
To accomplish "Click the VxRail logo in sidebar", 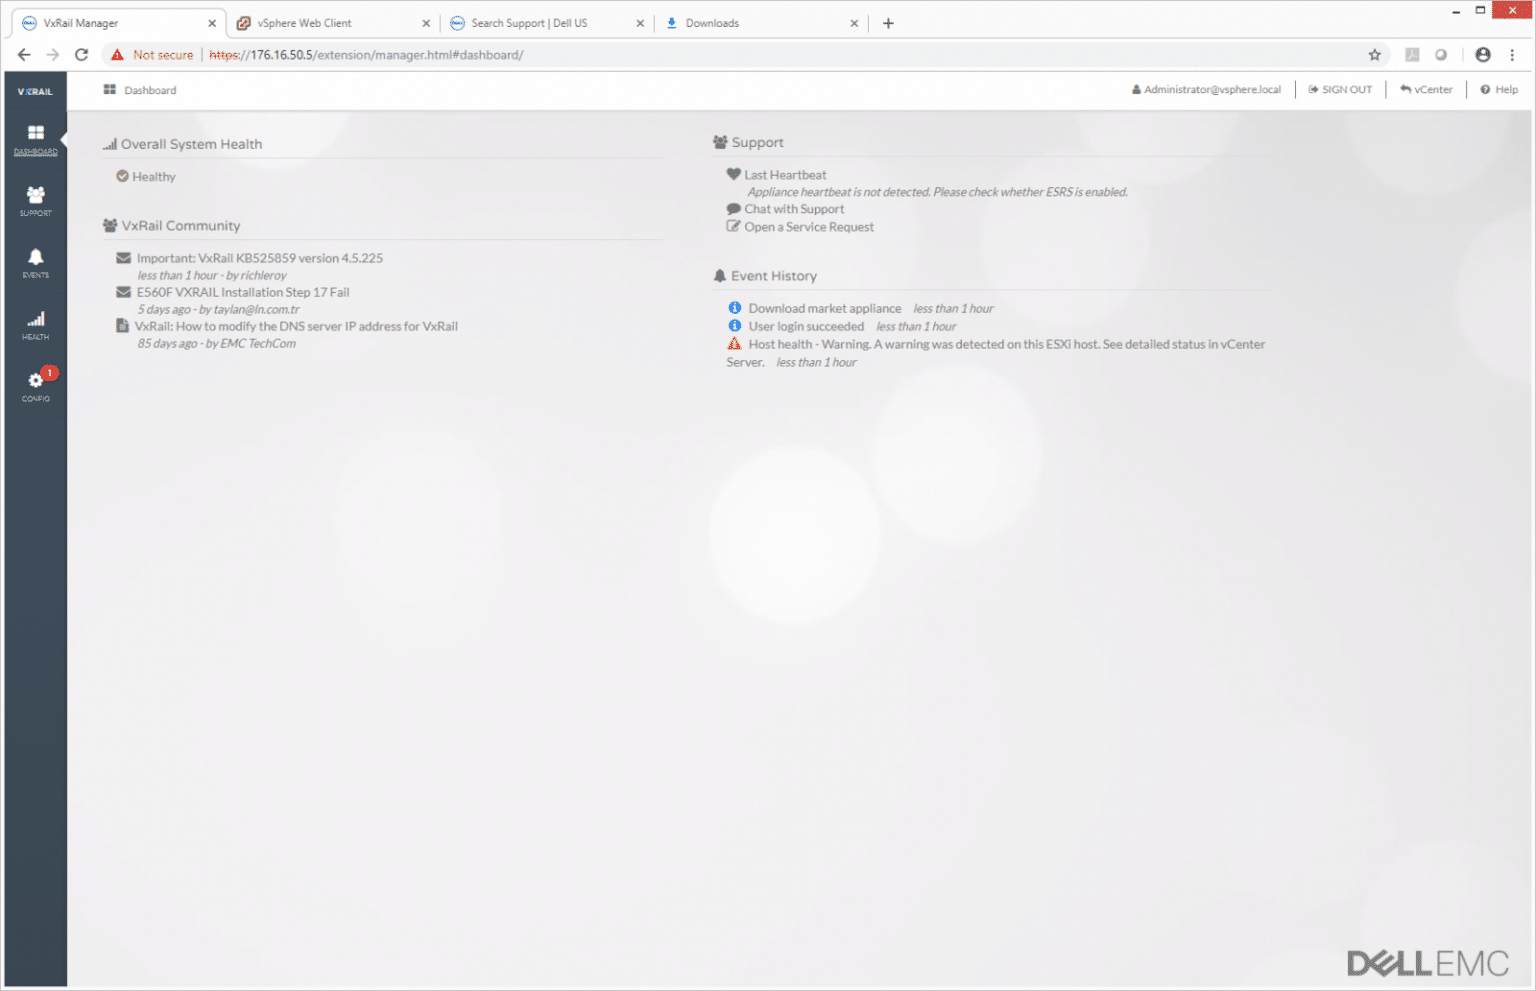I will [x=35, y=91].
